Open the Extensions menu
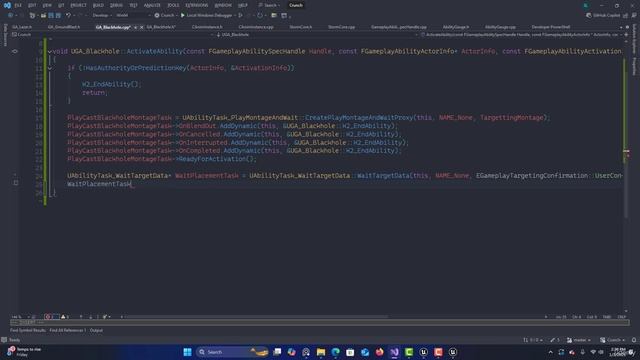 pyautogui.click(x=197, y=5)
